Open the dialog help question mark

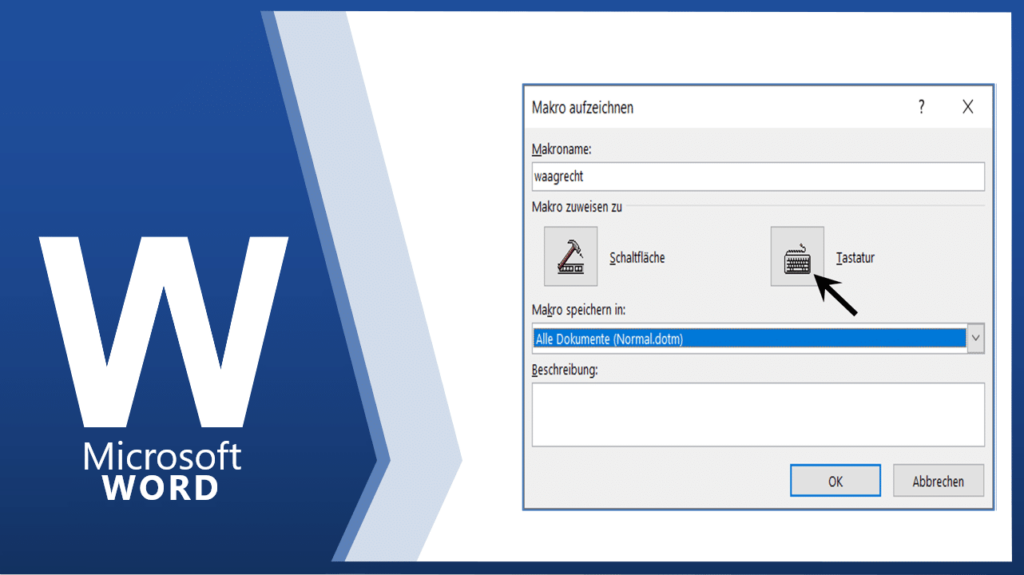click(x=921, y=107)
